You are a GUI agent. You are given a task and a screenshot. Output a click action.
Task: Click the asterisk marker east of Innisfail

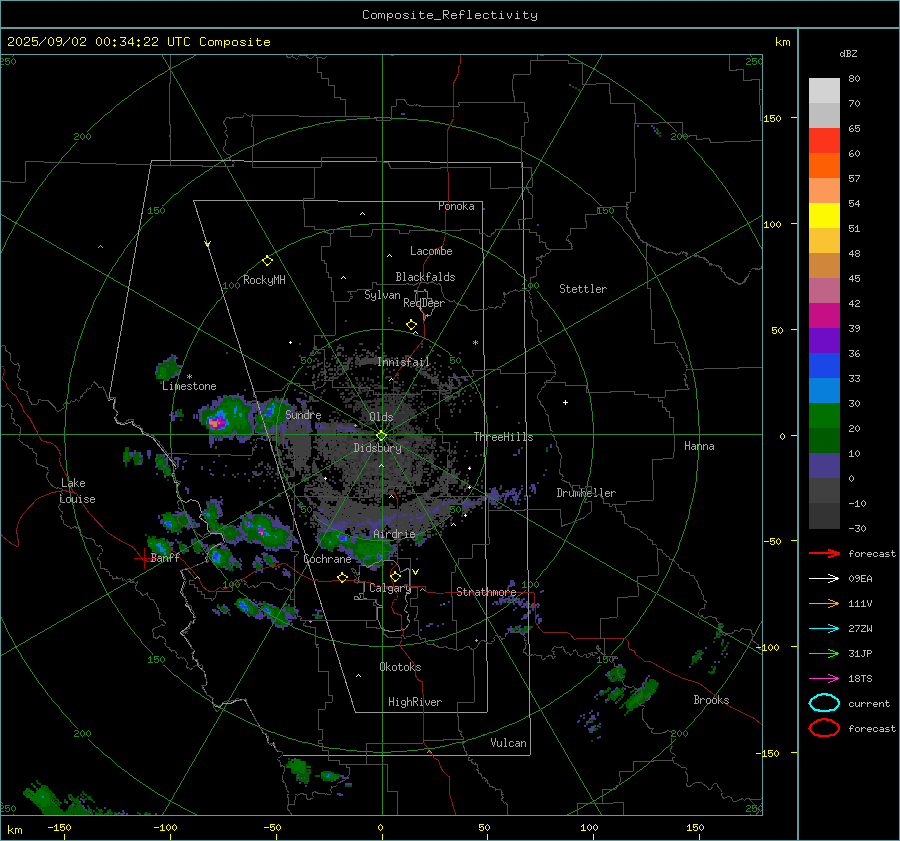click(475, 343)
